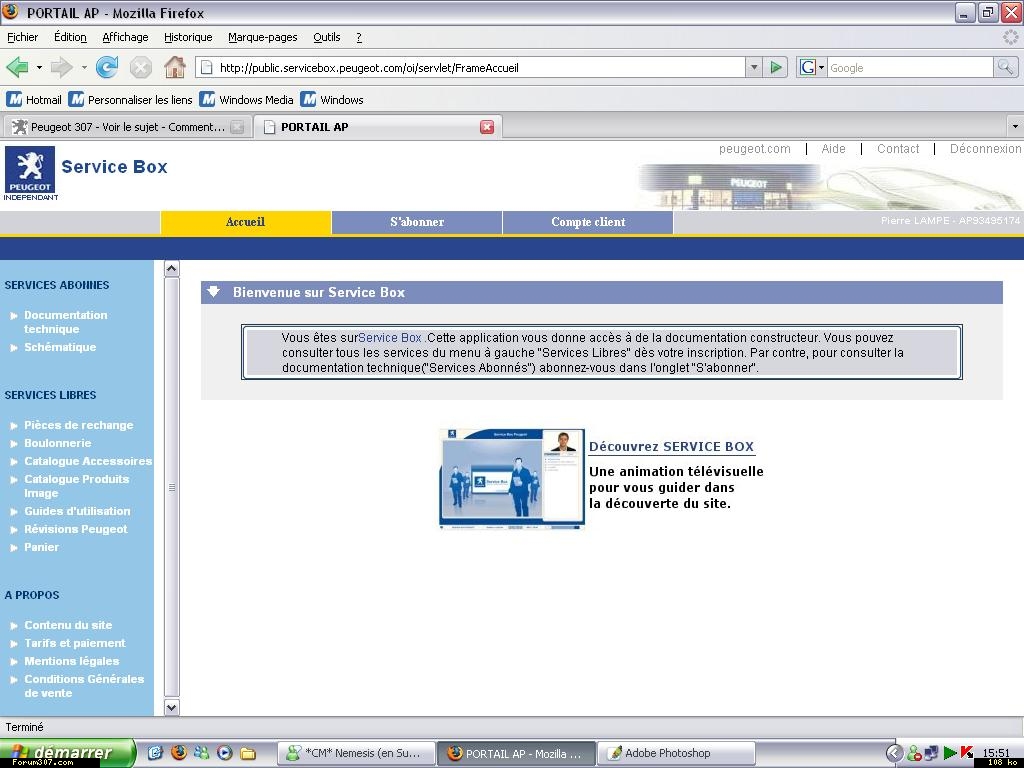Switch to Adobe Photoshop in the taskbar

677,753
